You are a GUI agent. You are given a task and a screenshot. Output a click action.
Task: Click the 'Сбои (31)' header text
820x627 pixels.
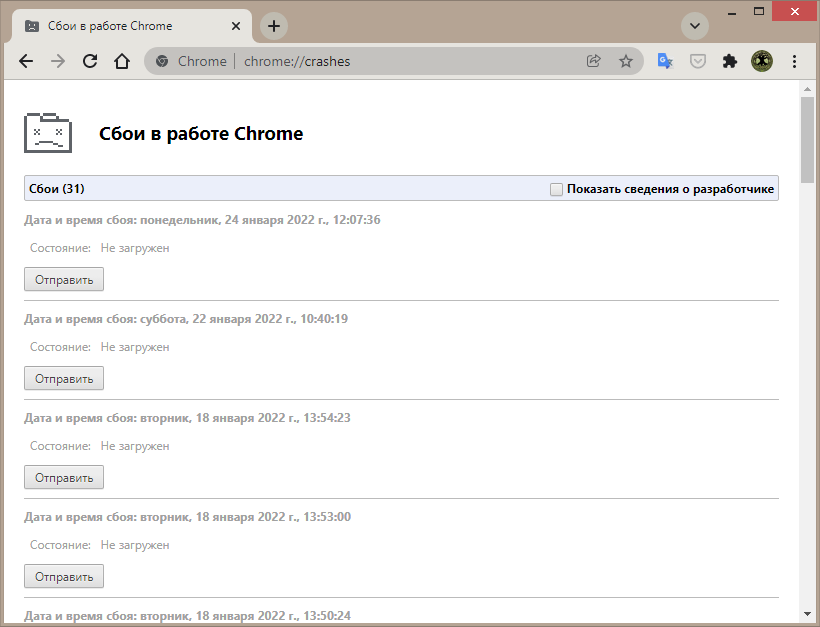pyautogui.click(x=56, y=189)
